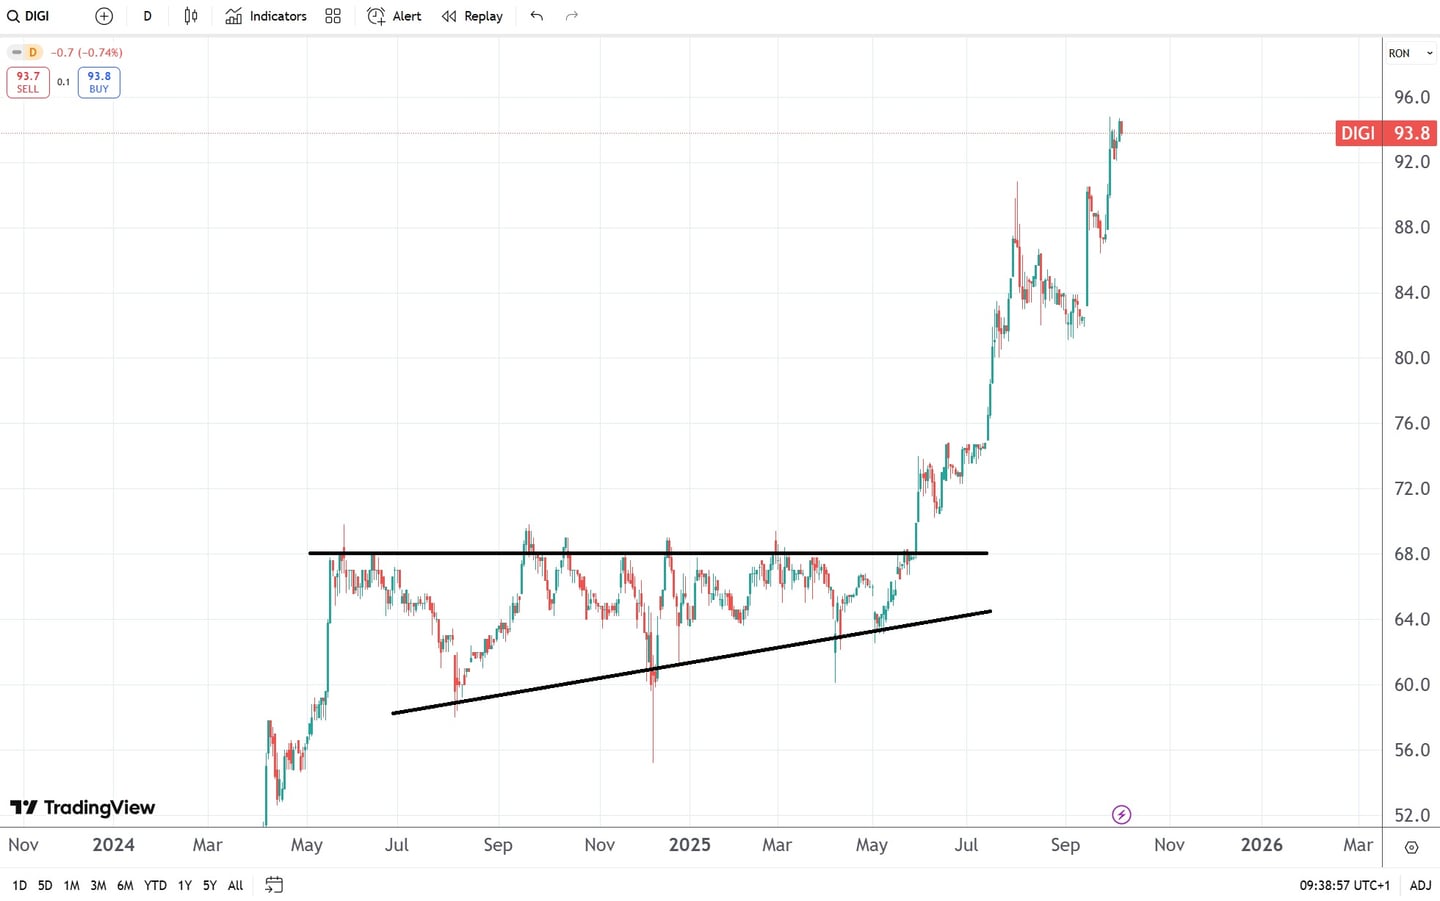Open the timezone menu showing UTC+1
Screen dimensions: 1440x901
(1344, 885)
